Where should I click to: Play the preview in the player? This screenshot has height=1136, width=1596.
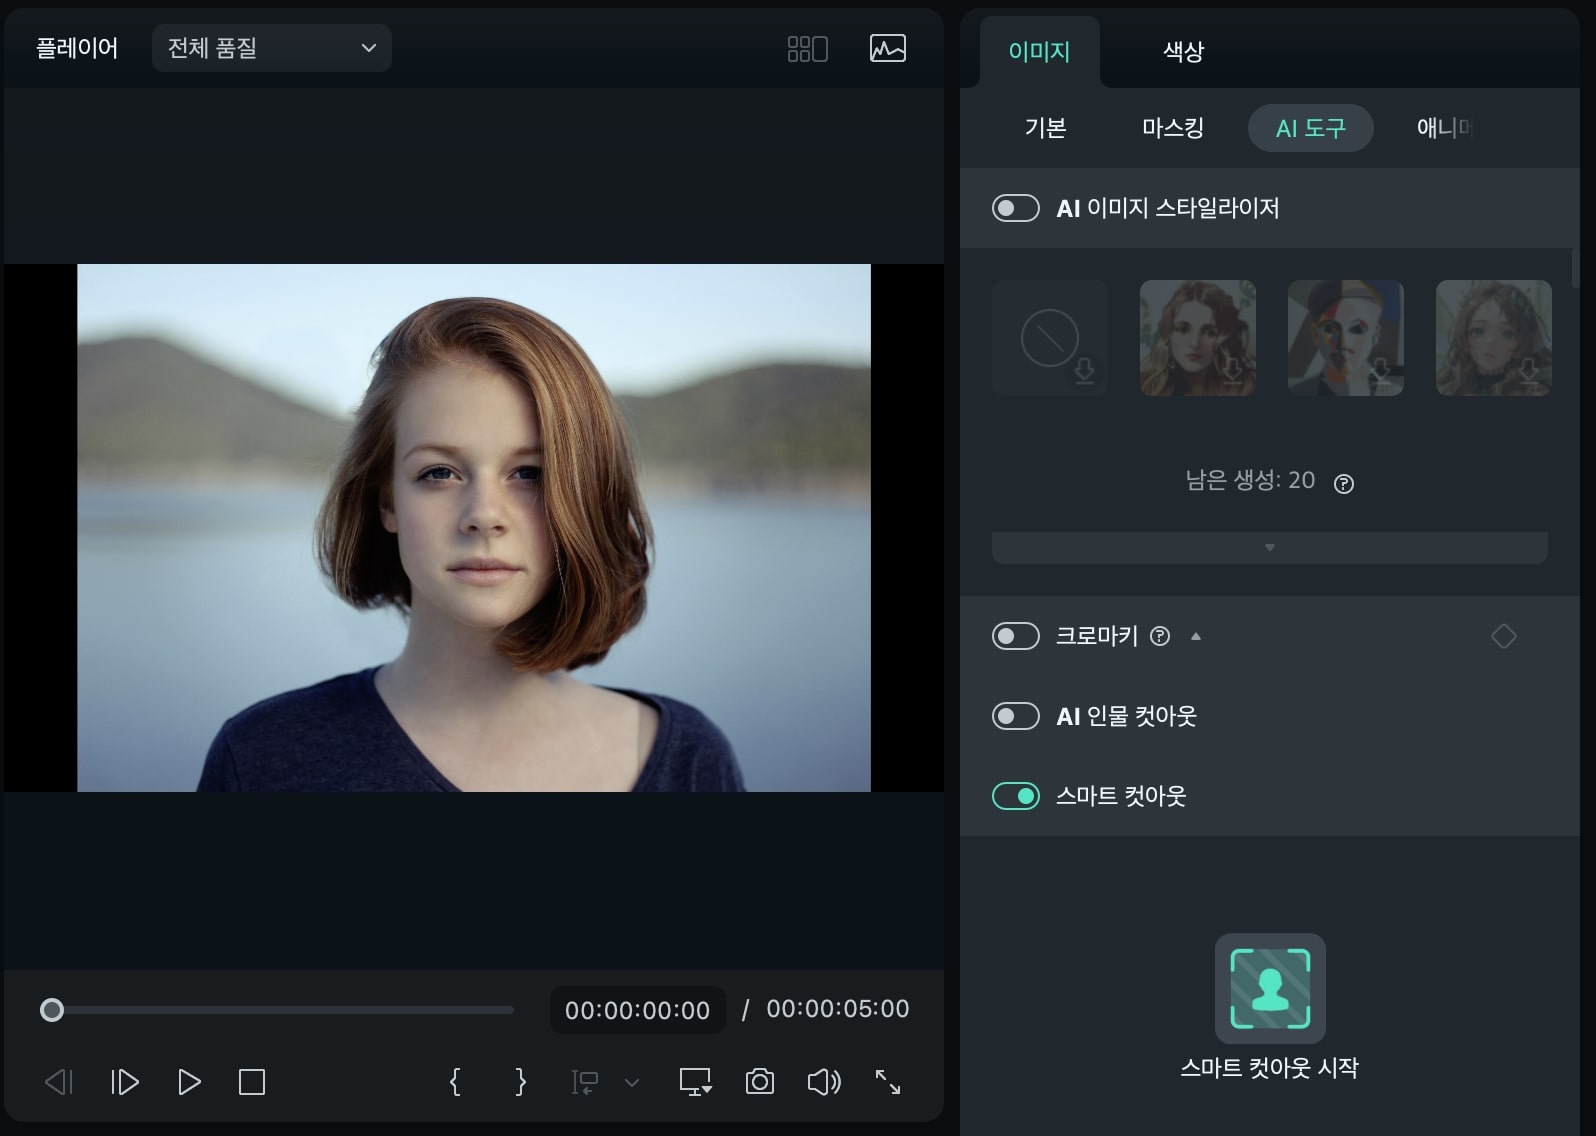point(189,1082)
